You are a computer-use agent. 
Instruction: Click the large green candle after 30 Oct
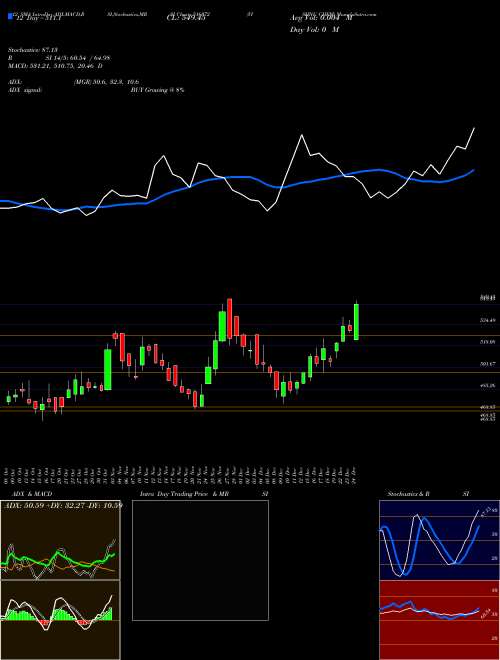[x=108, y=370]
